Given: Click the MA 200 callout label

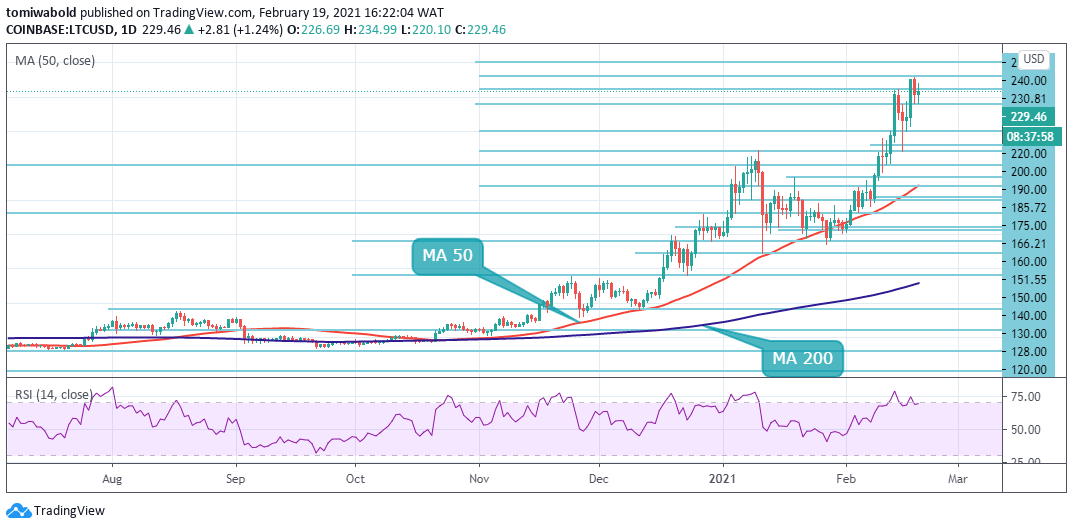Looking at the screenshot, I should pos(803,358).
